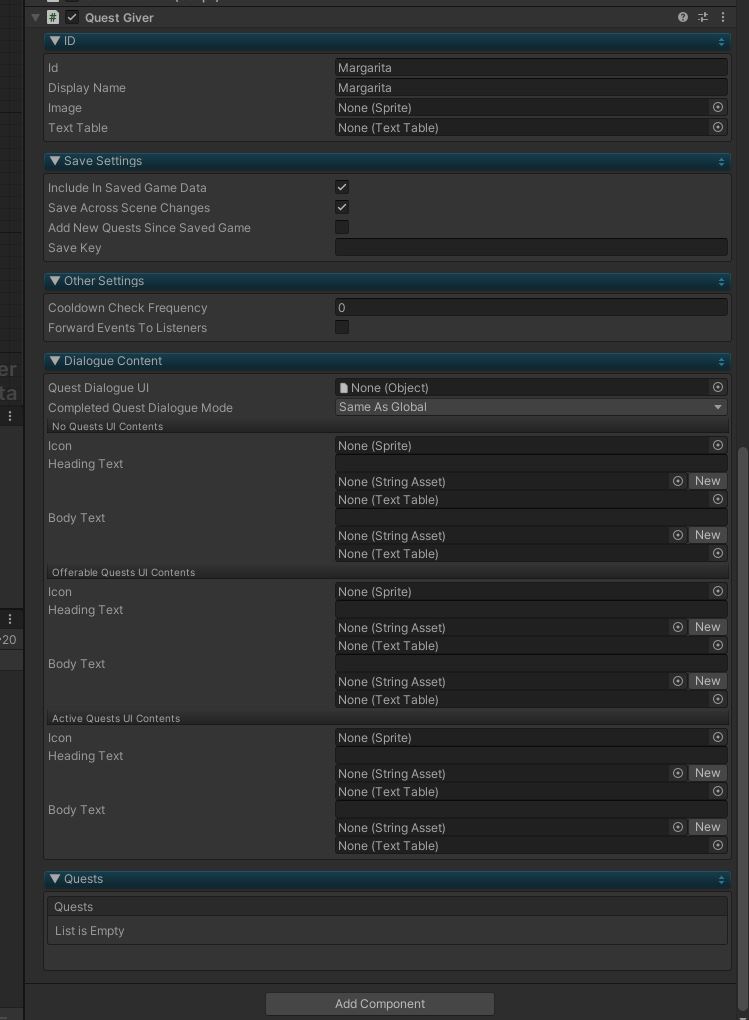Click the Save Key input field

[531, 247]
